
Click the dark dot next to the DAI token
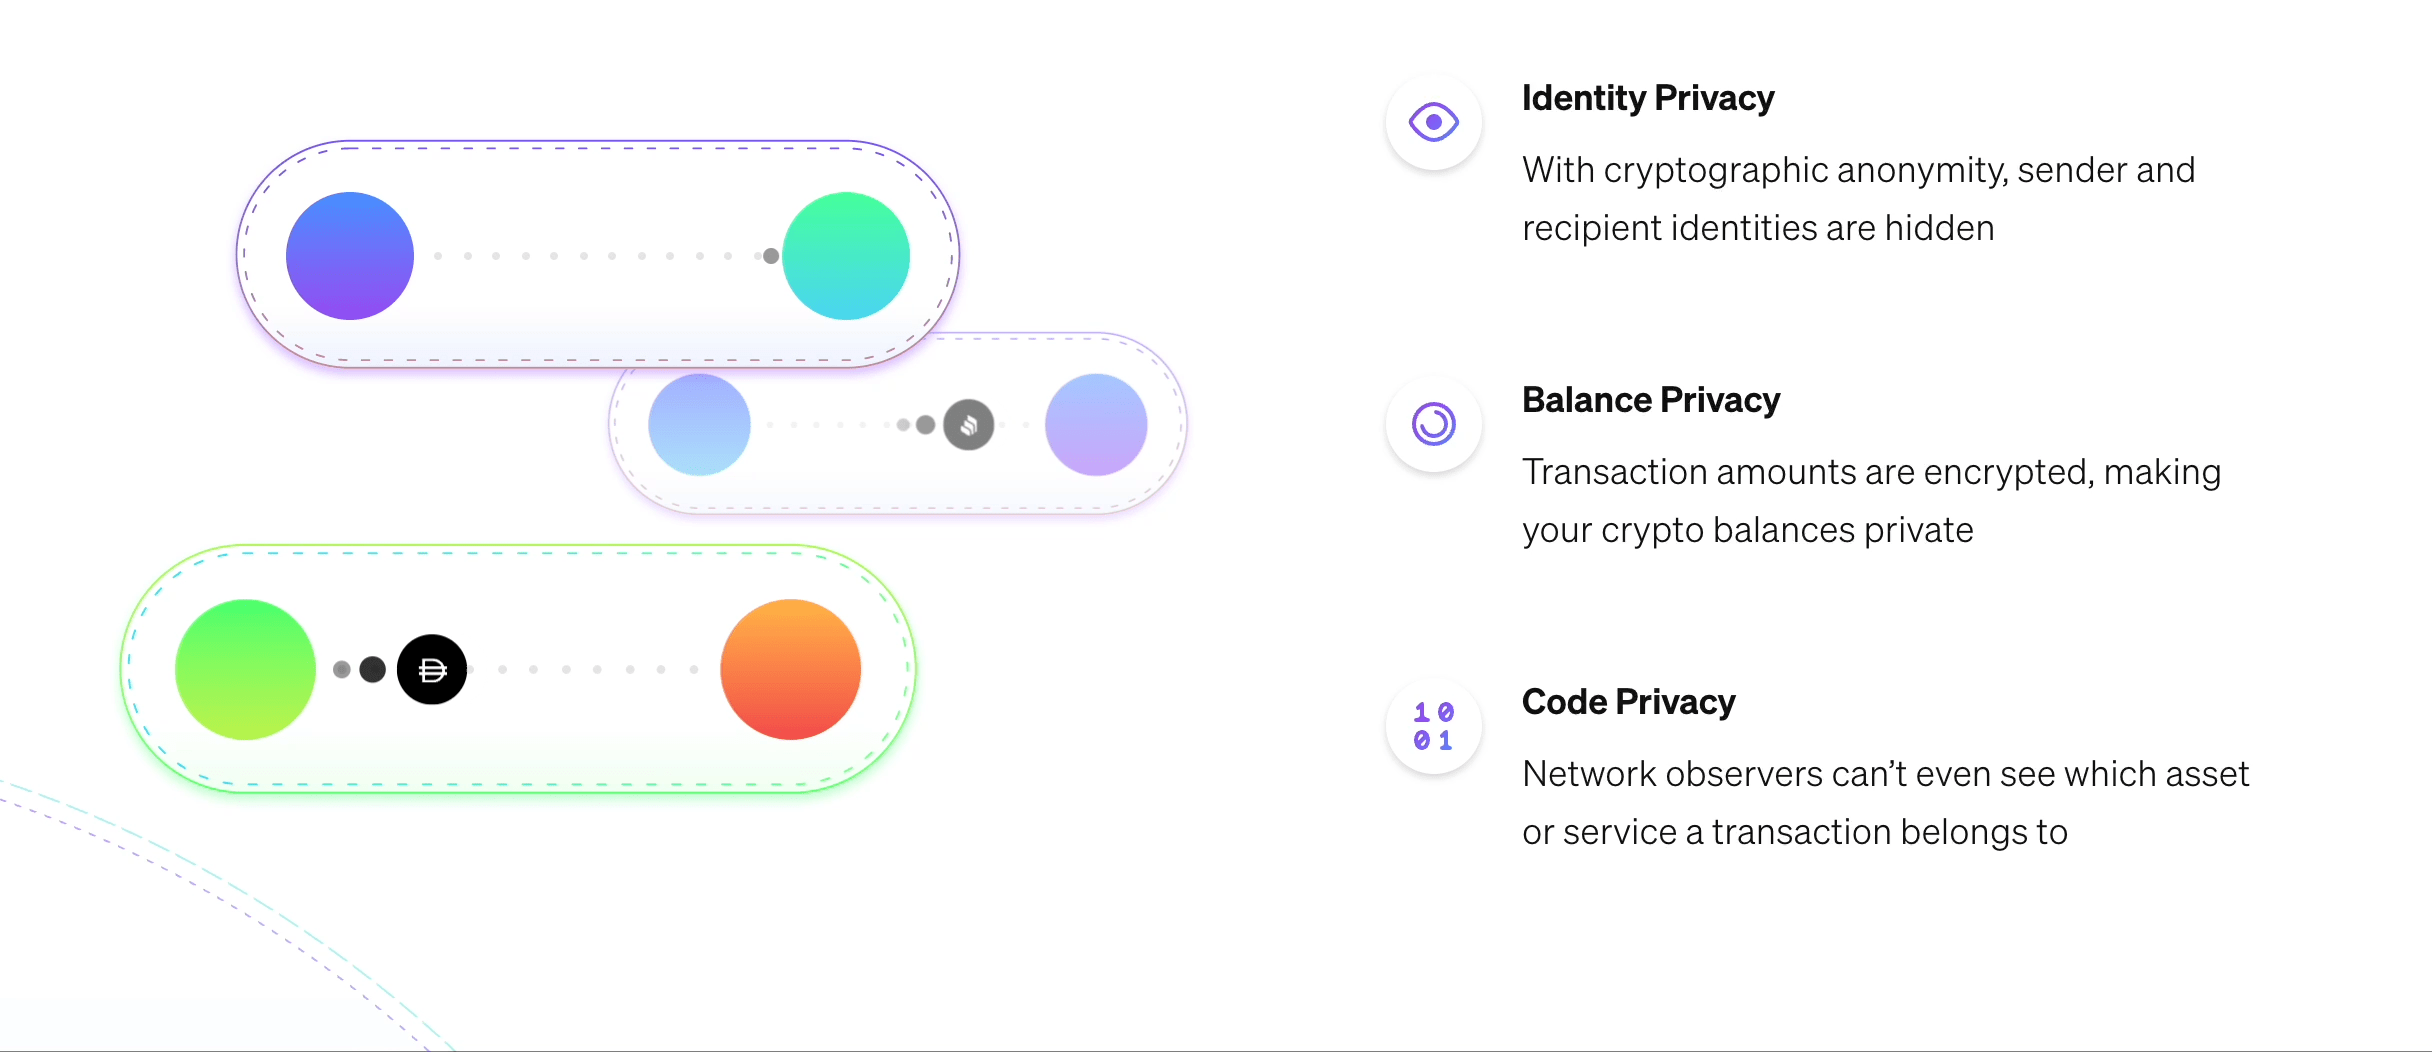point(372,670)
